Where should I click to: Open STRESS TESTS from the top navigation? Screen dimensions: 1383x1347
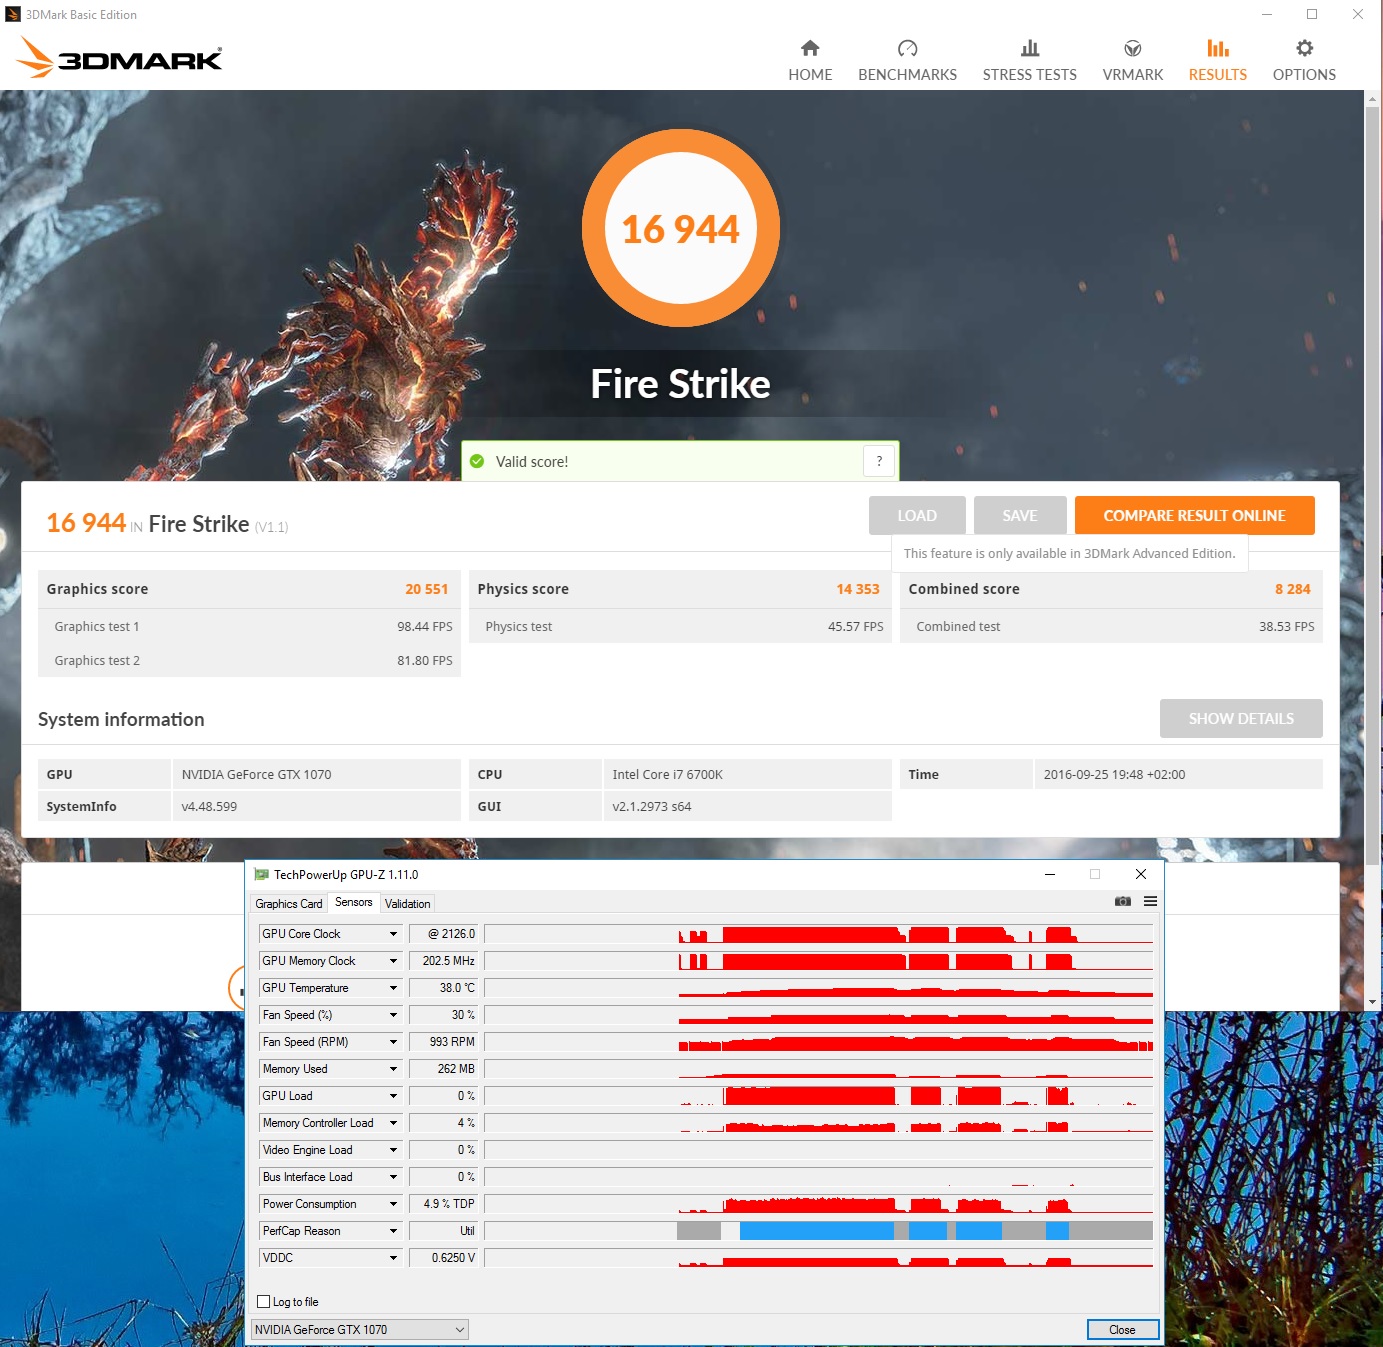pos(1029,61)
